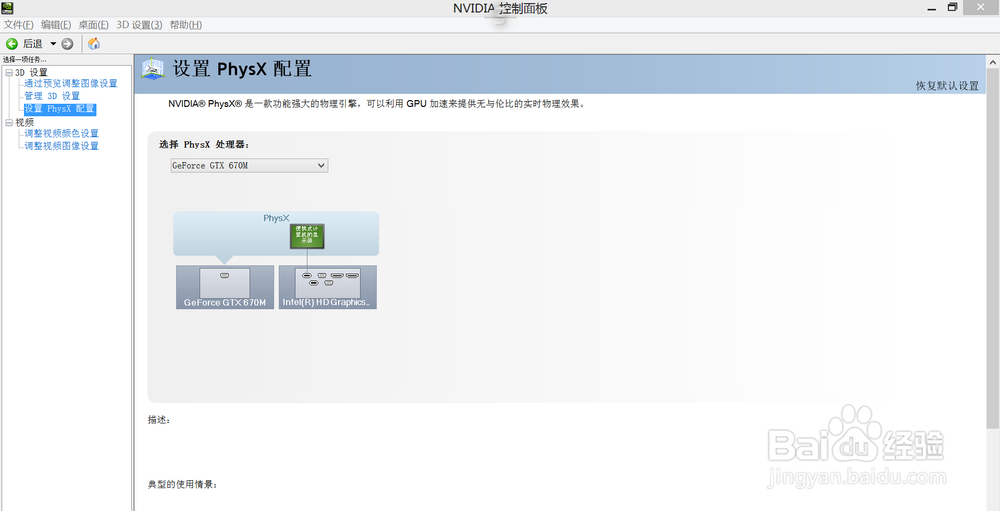Image resolution: width=1000 pixels, height=511 pixels.
Task: Open the 3D 设置(3) menu
Action: [x=139, y=25]
